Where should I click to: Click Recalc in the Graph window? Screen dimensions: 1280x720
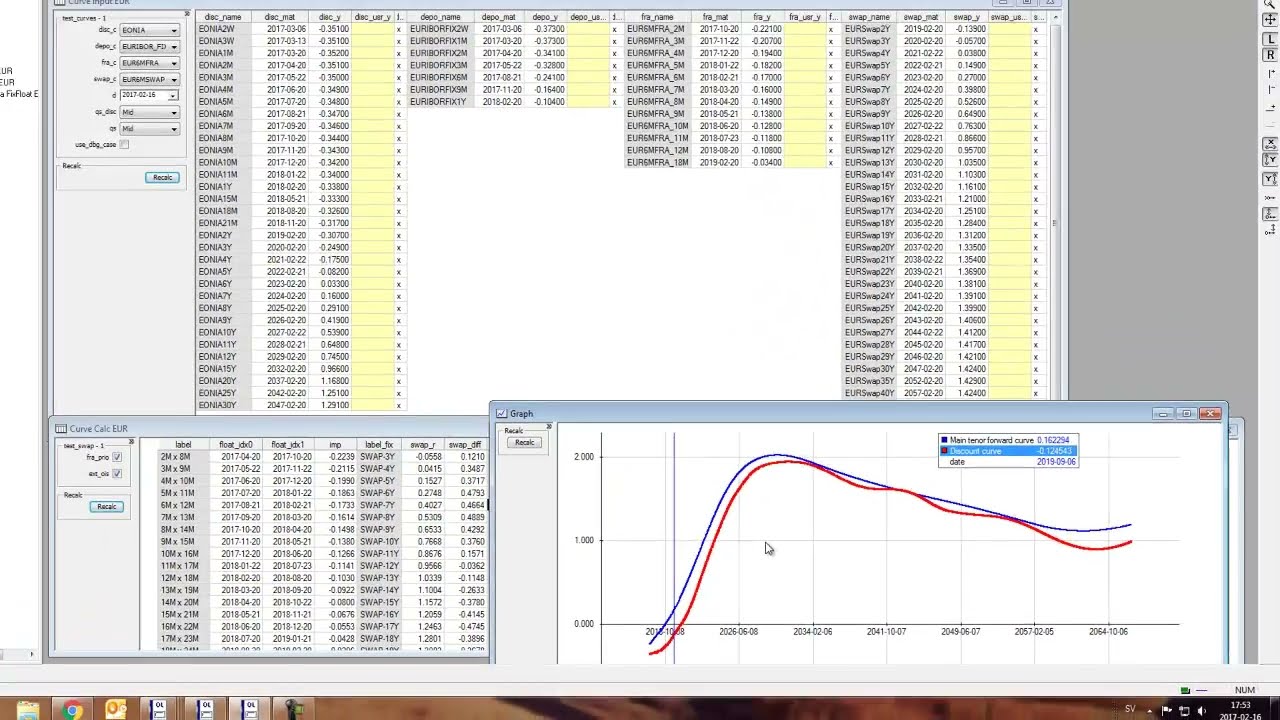pyautogui.click(x=524, y=442)
